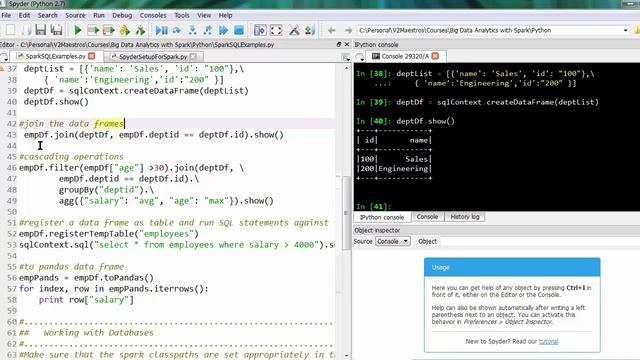Click the Object input field
640x360 pixels.
click(x=540, y=241)
